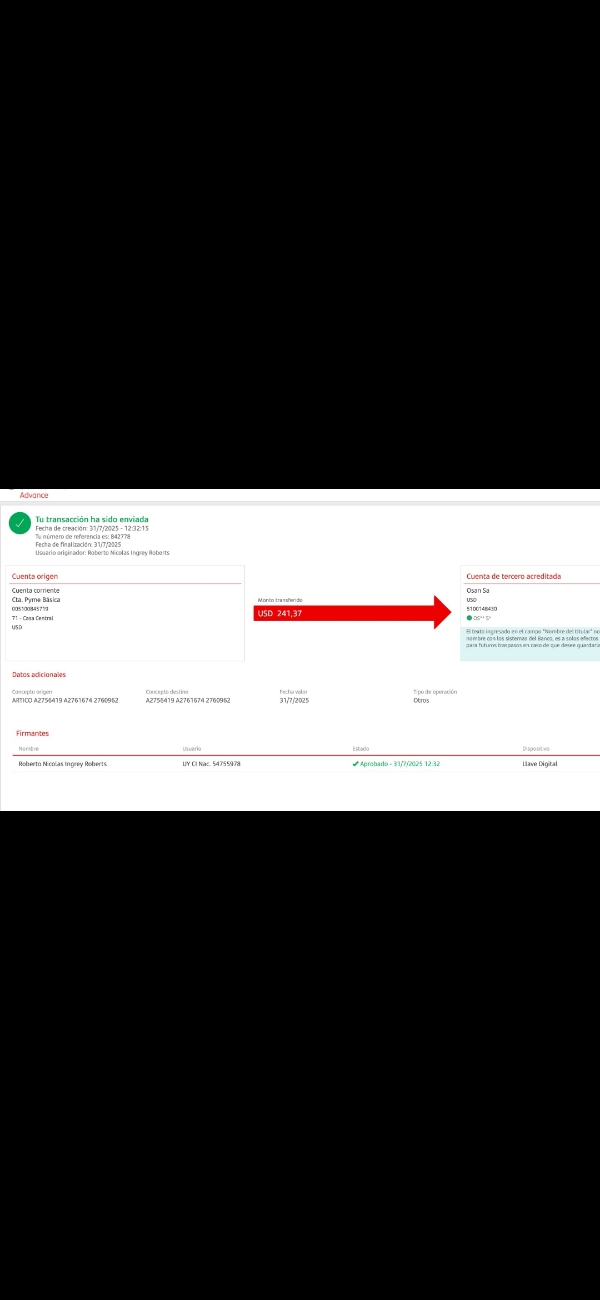This screenshot has height=1300, width=600.
Task: Select the Cuenta de tercero acreditada header
Action: [x=513, y=576]
